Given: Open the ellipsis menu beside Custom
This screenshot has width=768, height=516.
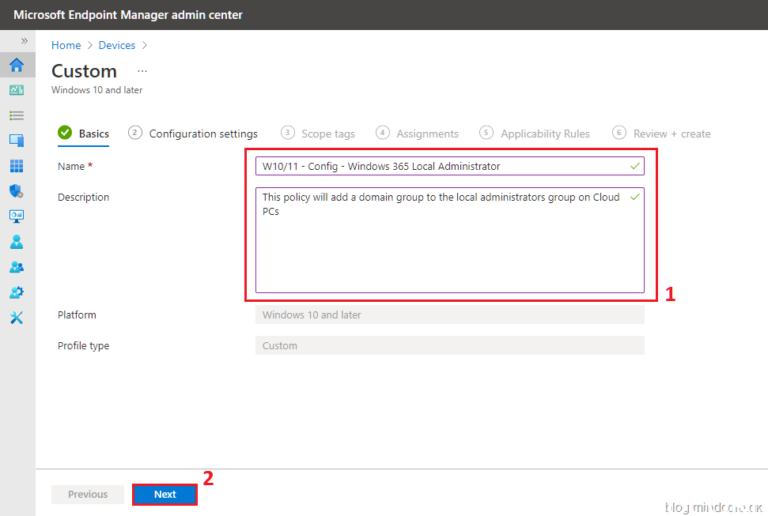Looking at the screenshot, I should (142, 71).
